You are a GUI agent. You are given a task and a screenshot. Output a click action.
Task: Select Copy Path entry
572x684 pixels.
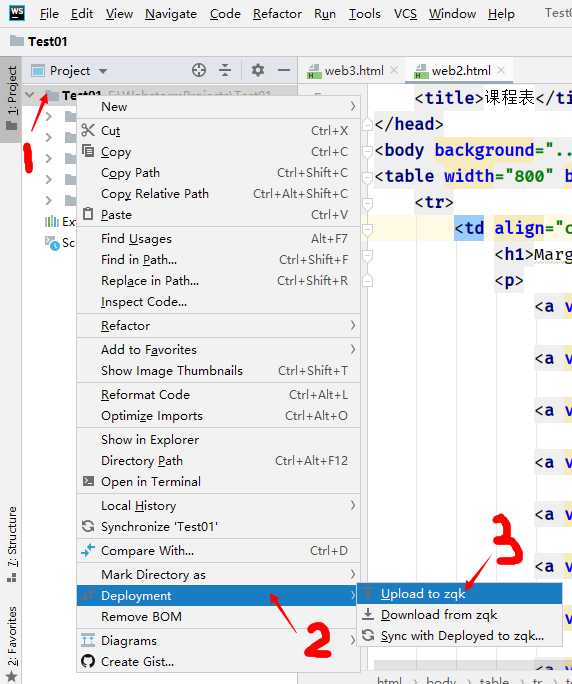(x=218, y=172)
